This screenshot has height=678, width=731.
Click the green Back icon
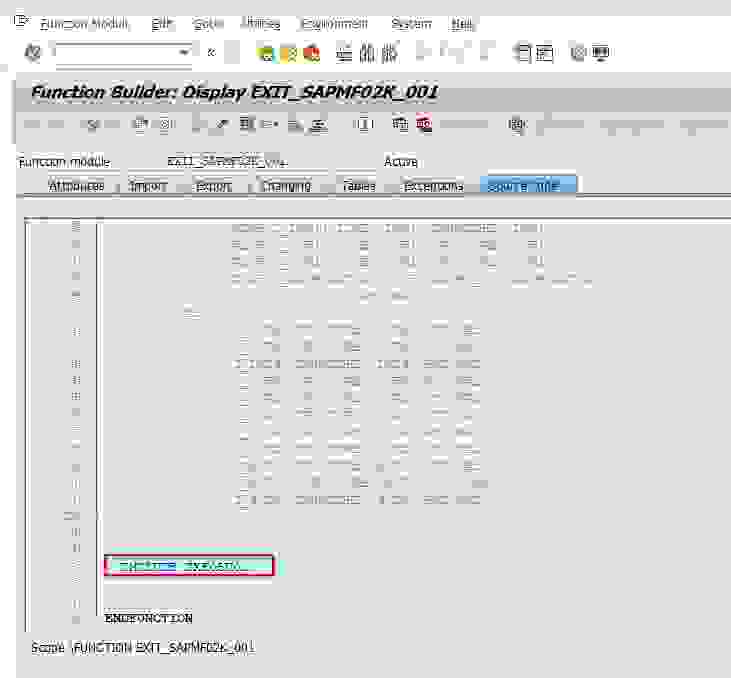click(x=267, y=54)
